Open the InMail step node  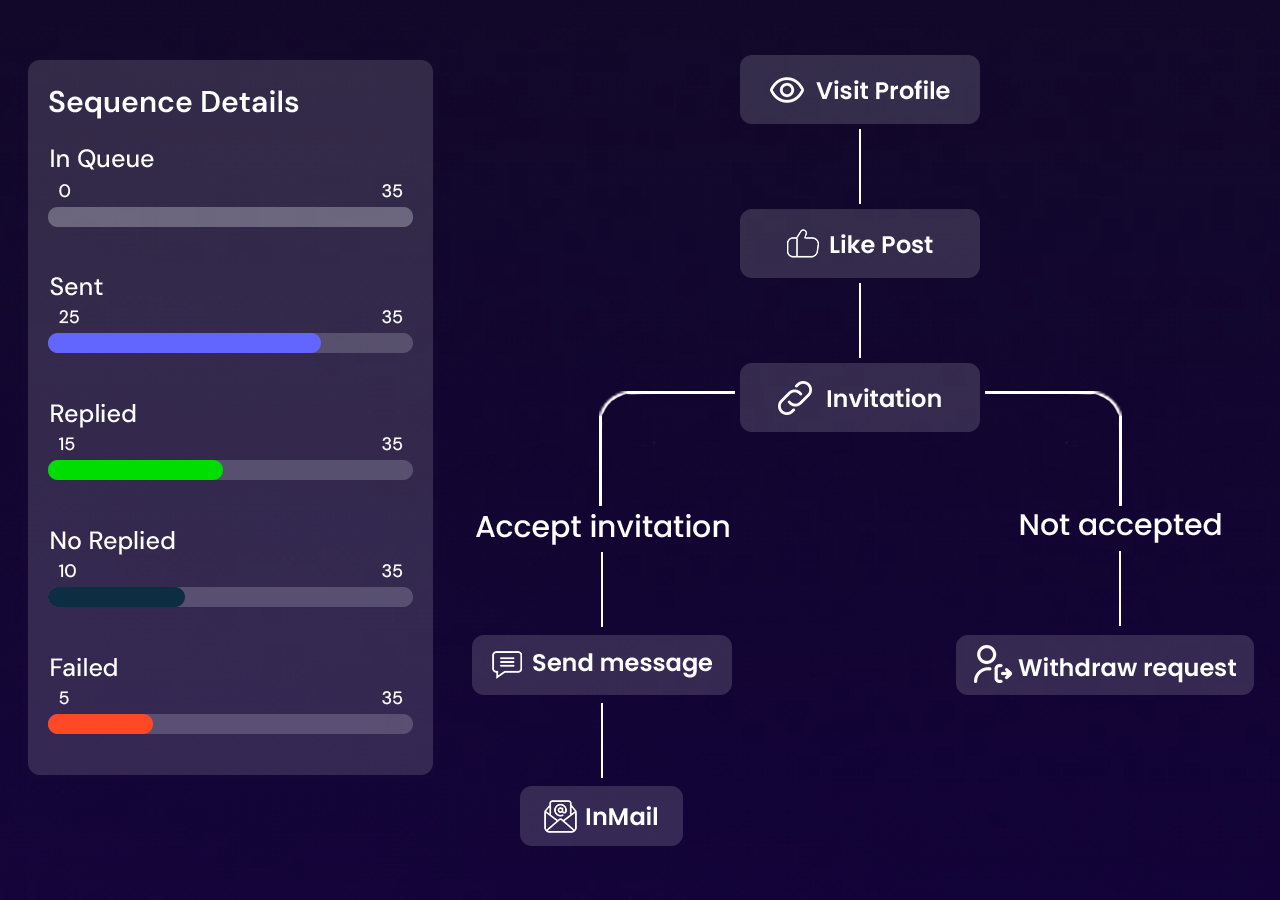click(x=601, y=816)
